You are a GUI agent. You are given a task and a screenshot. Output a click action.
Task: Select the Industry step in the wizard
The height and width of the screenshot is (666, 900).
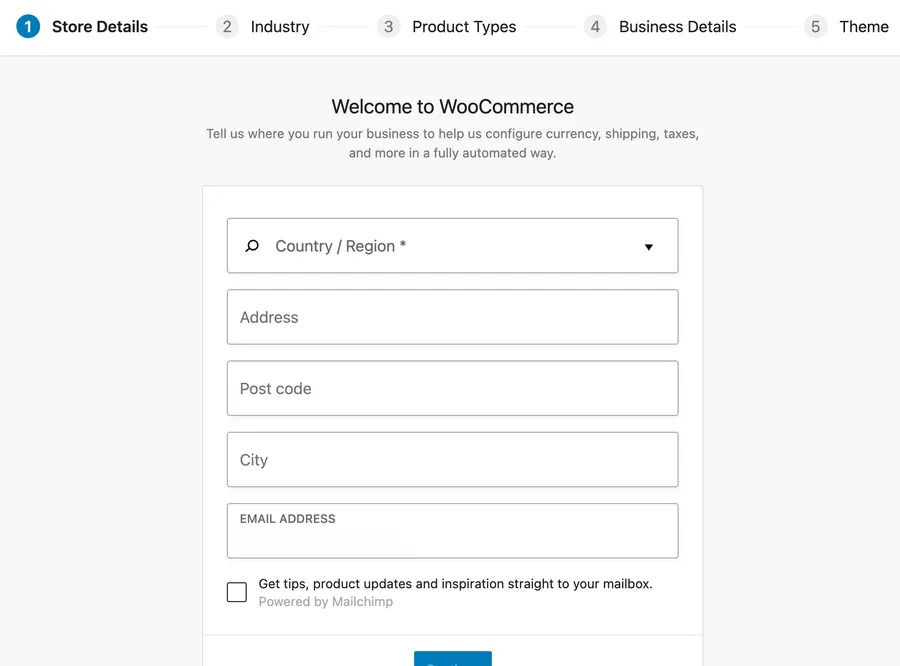280,27
